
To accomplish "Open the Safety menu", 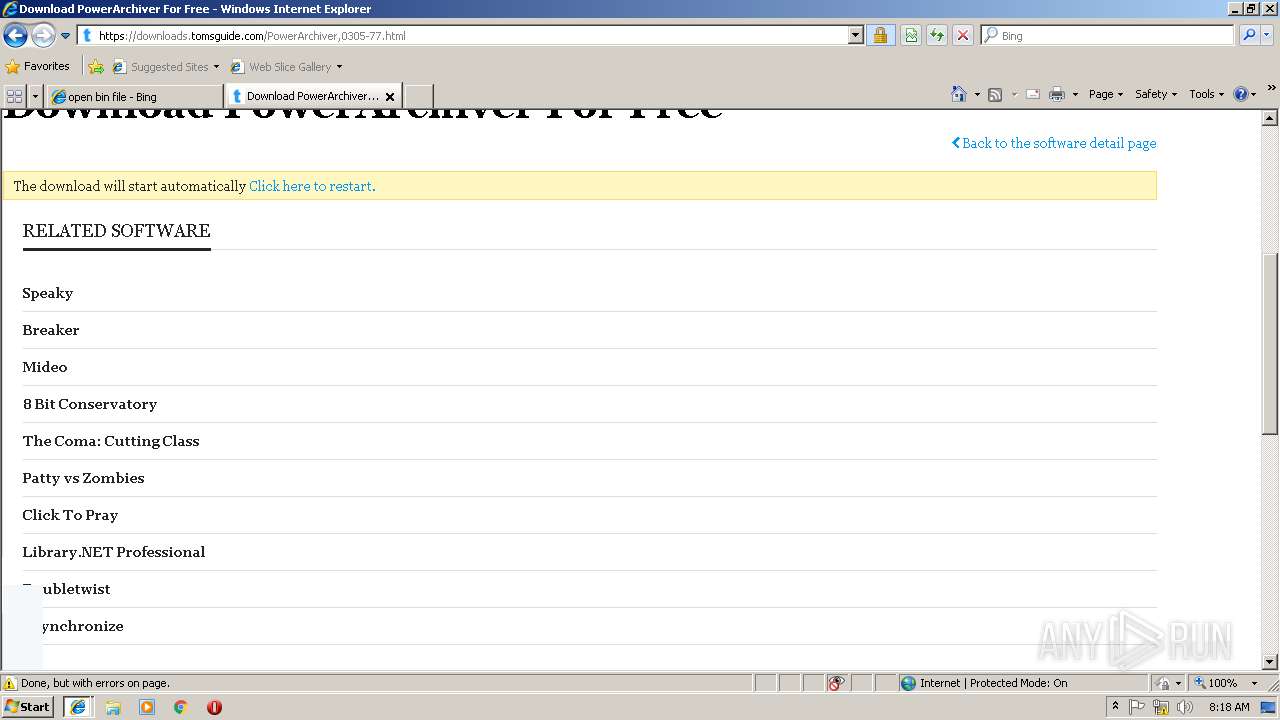I will [1156, 94].
